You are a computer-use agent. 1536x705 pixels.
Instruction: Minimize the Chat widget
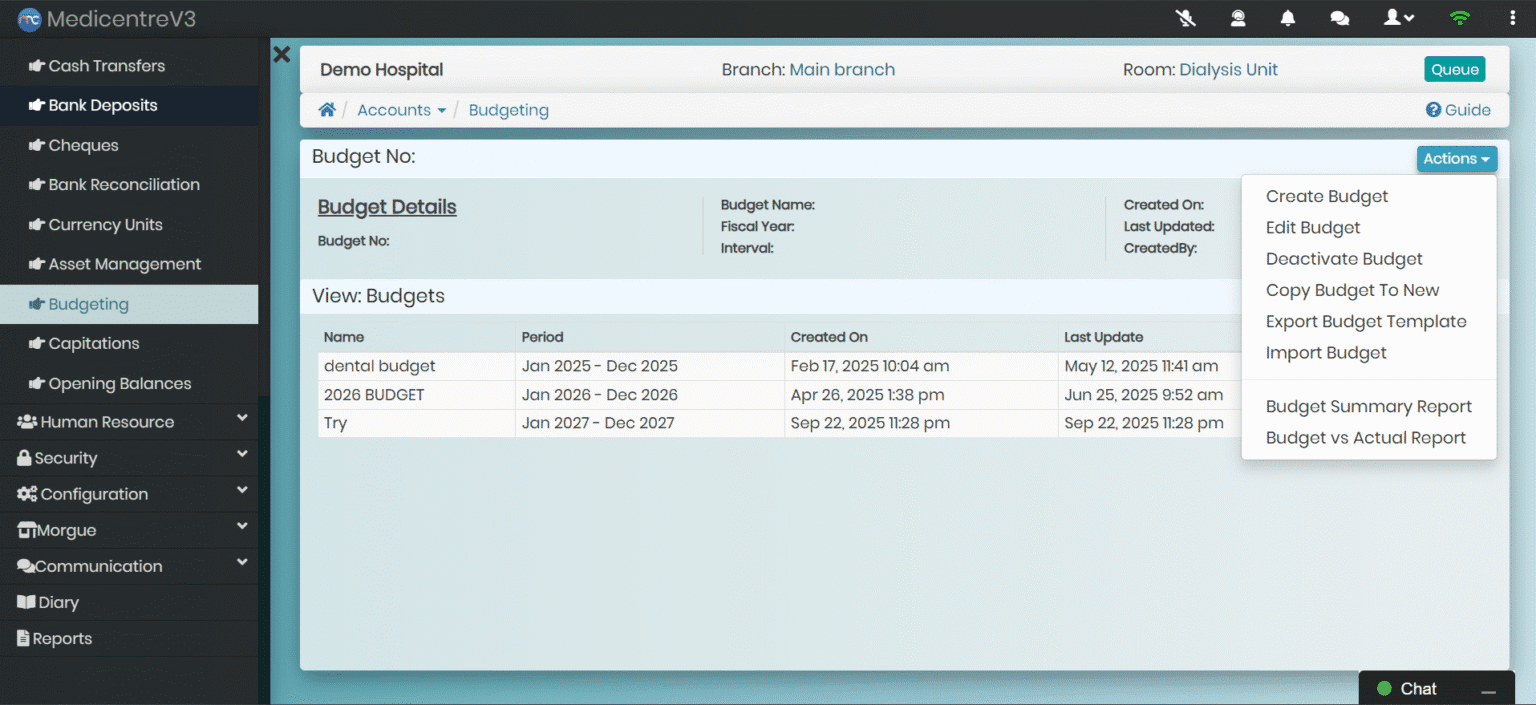pyautogui.click(x=1488, y=690)
